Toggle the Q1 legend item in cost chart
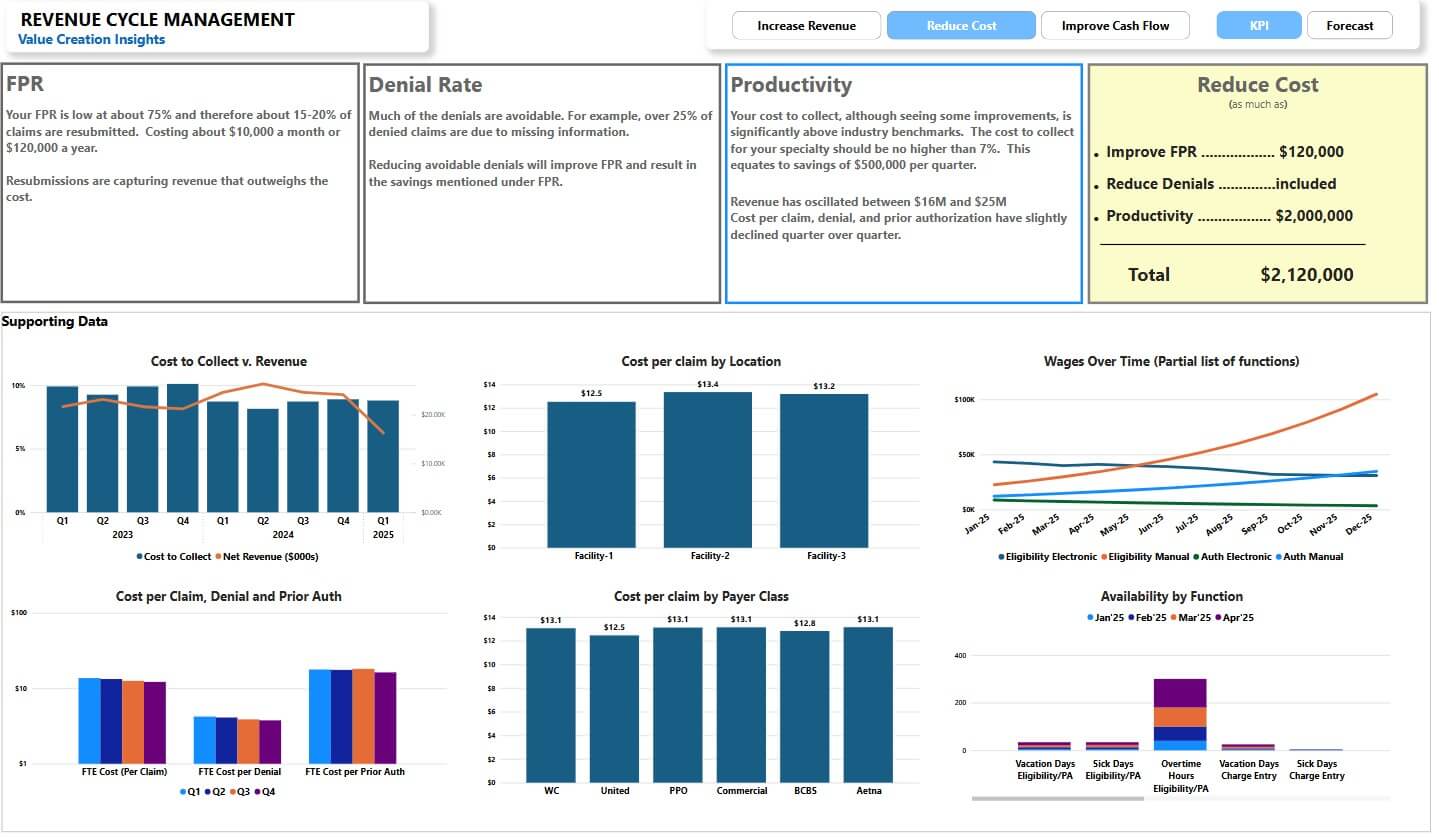 (x=183, y=792)
